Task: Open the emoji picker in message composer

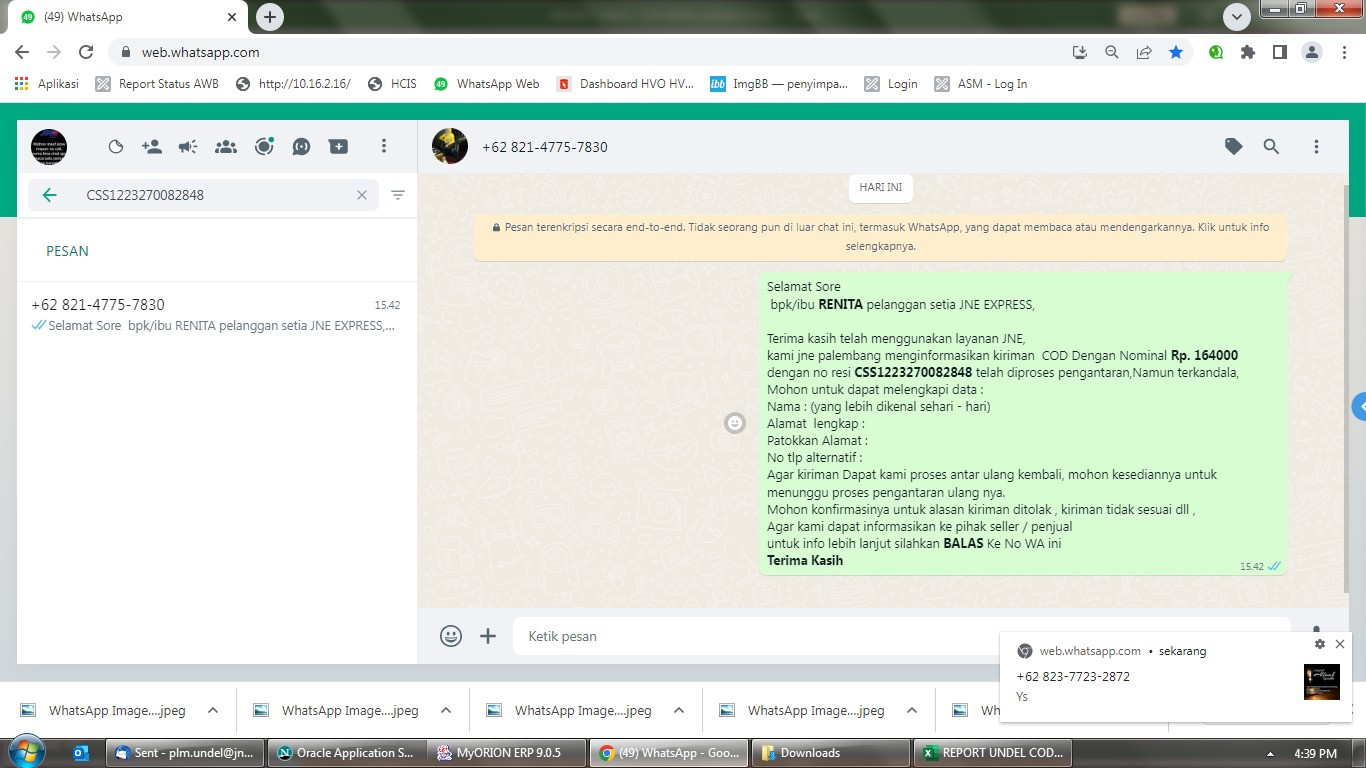Action: 451,636
